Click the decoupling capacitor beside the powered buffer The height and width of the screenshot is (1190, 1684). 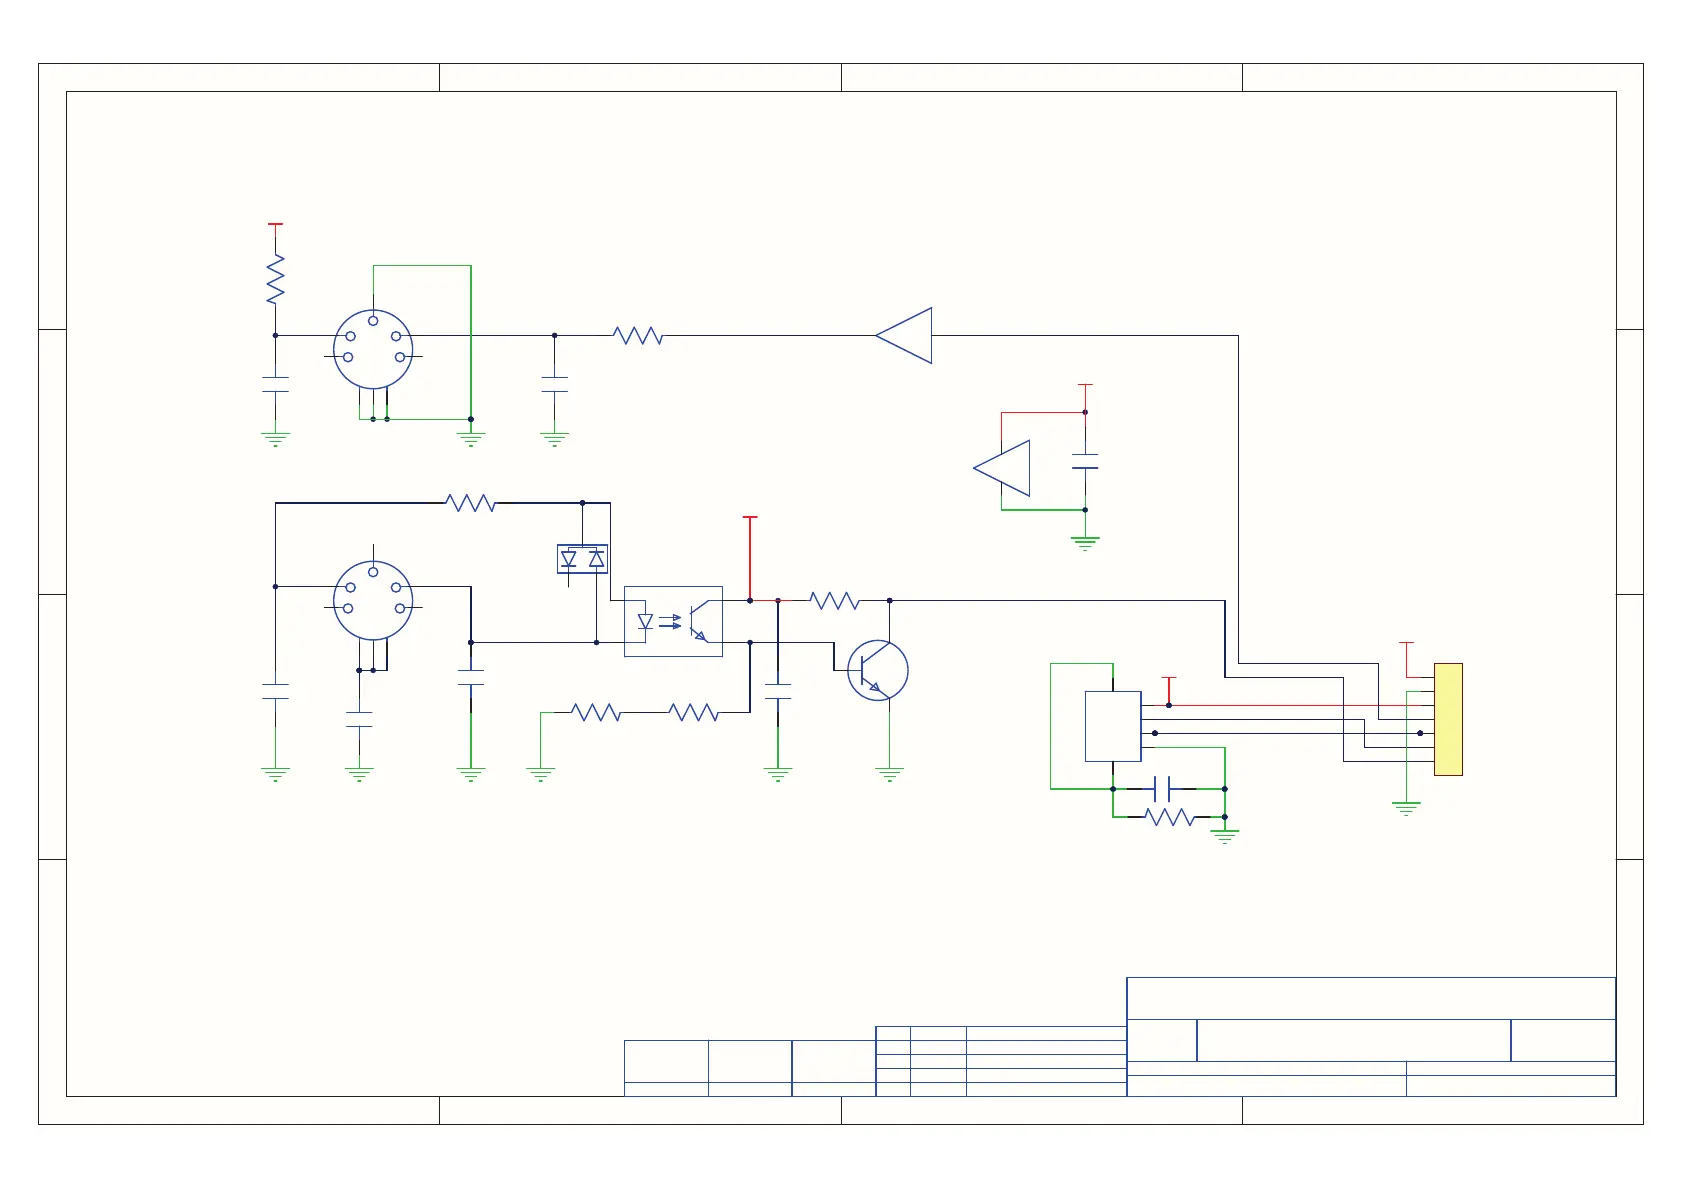(1085, 461)
